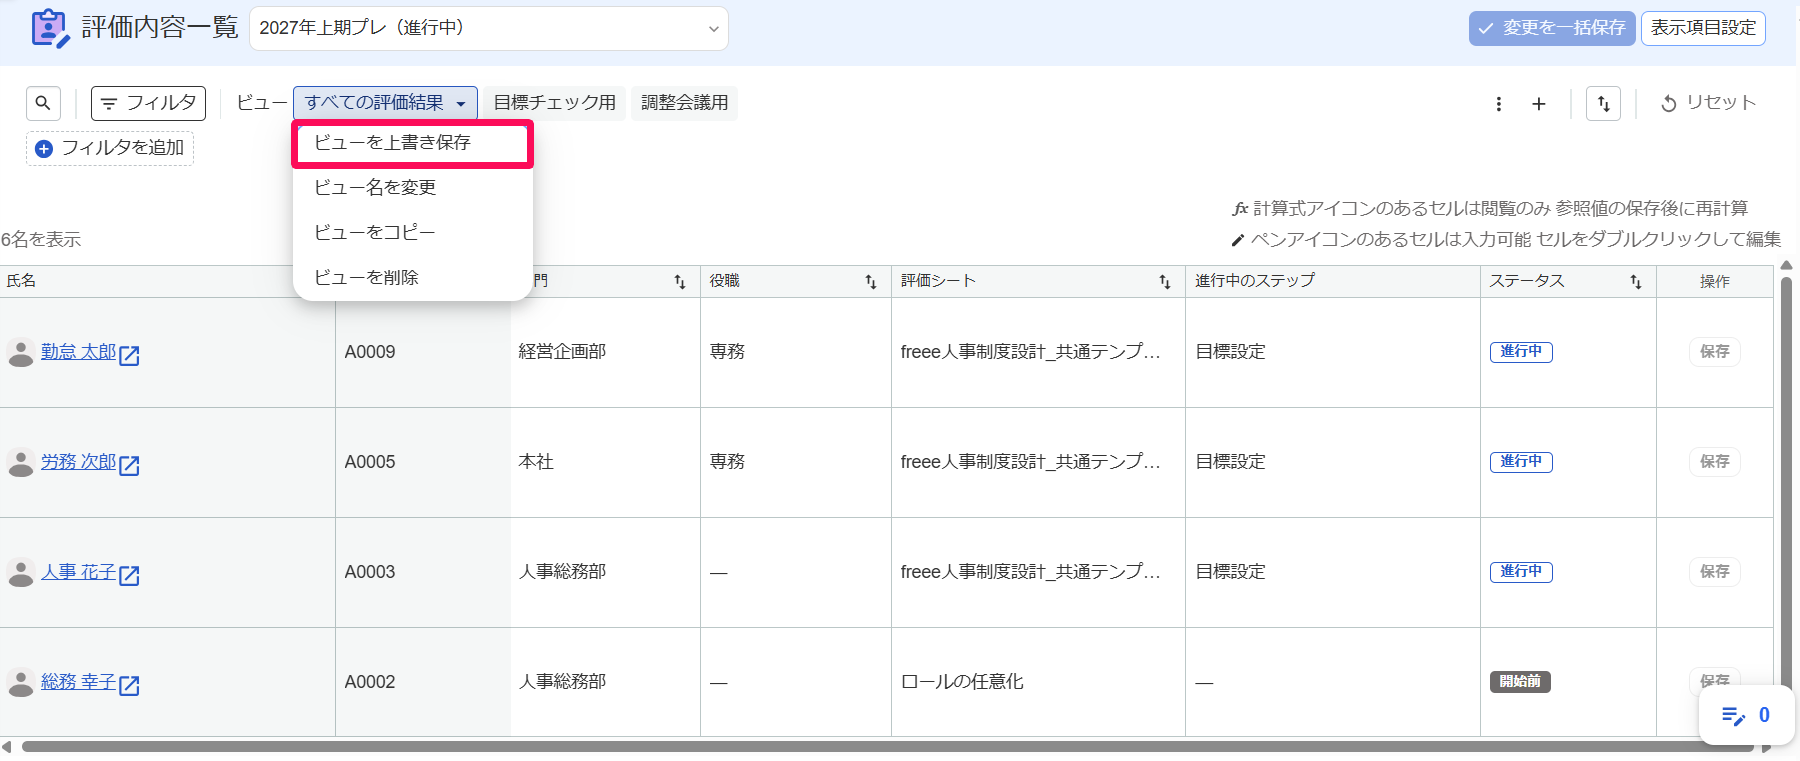Click the sort arrows toolbar button

click(x=1604, y=104)
